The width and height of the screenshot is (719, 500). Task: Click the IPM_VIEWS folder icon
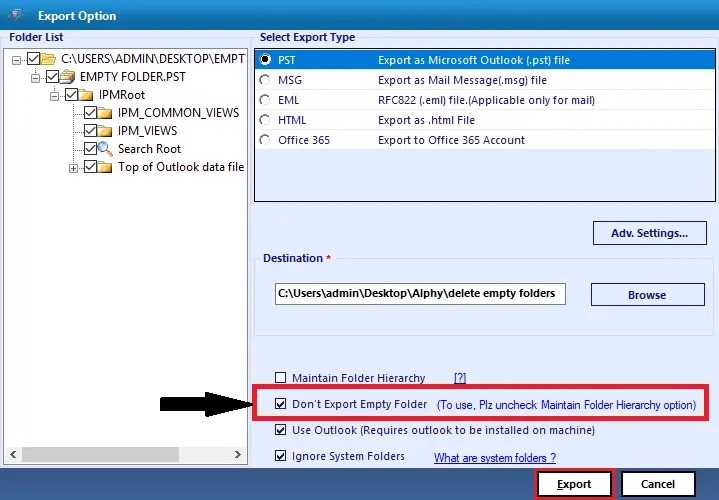coord(105,131)
